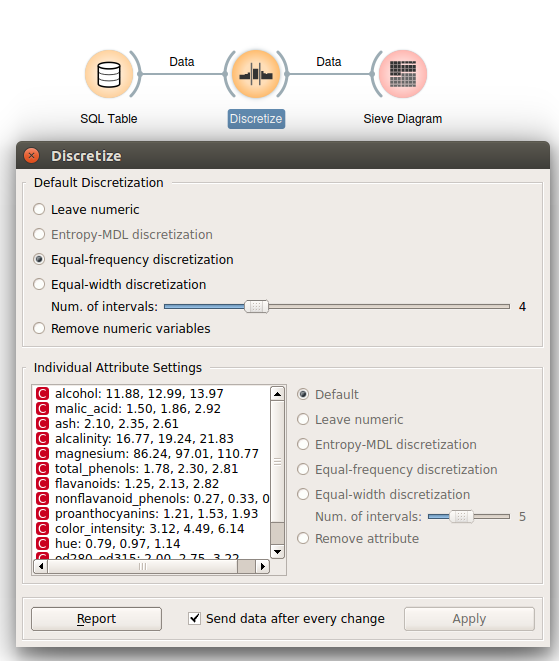Select the proanthocyanins attribute row
559x661 pixels.
pos(151,513)
